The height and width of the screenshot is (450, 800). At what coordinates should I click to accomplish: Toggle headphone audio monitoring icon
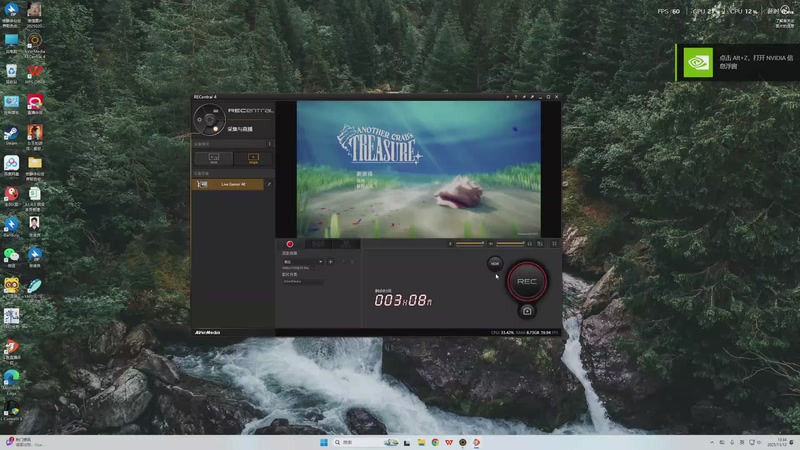[530, 244]
